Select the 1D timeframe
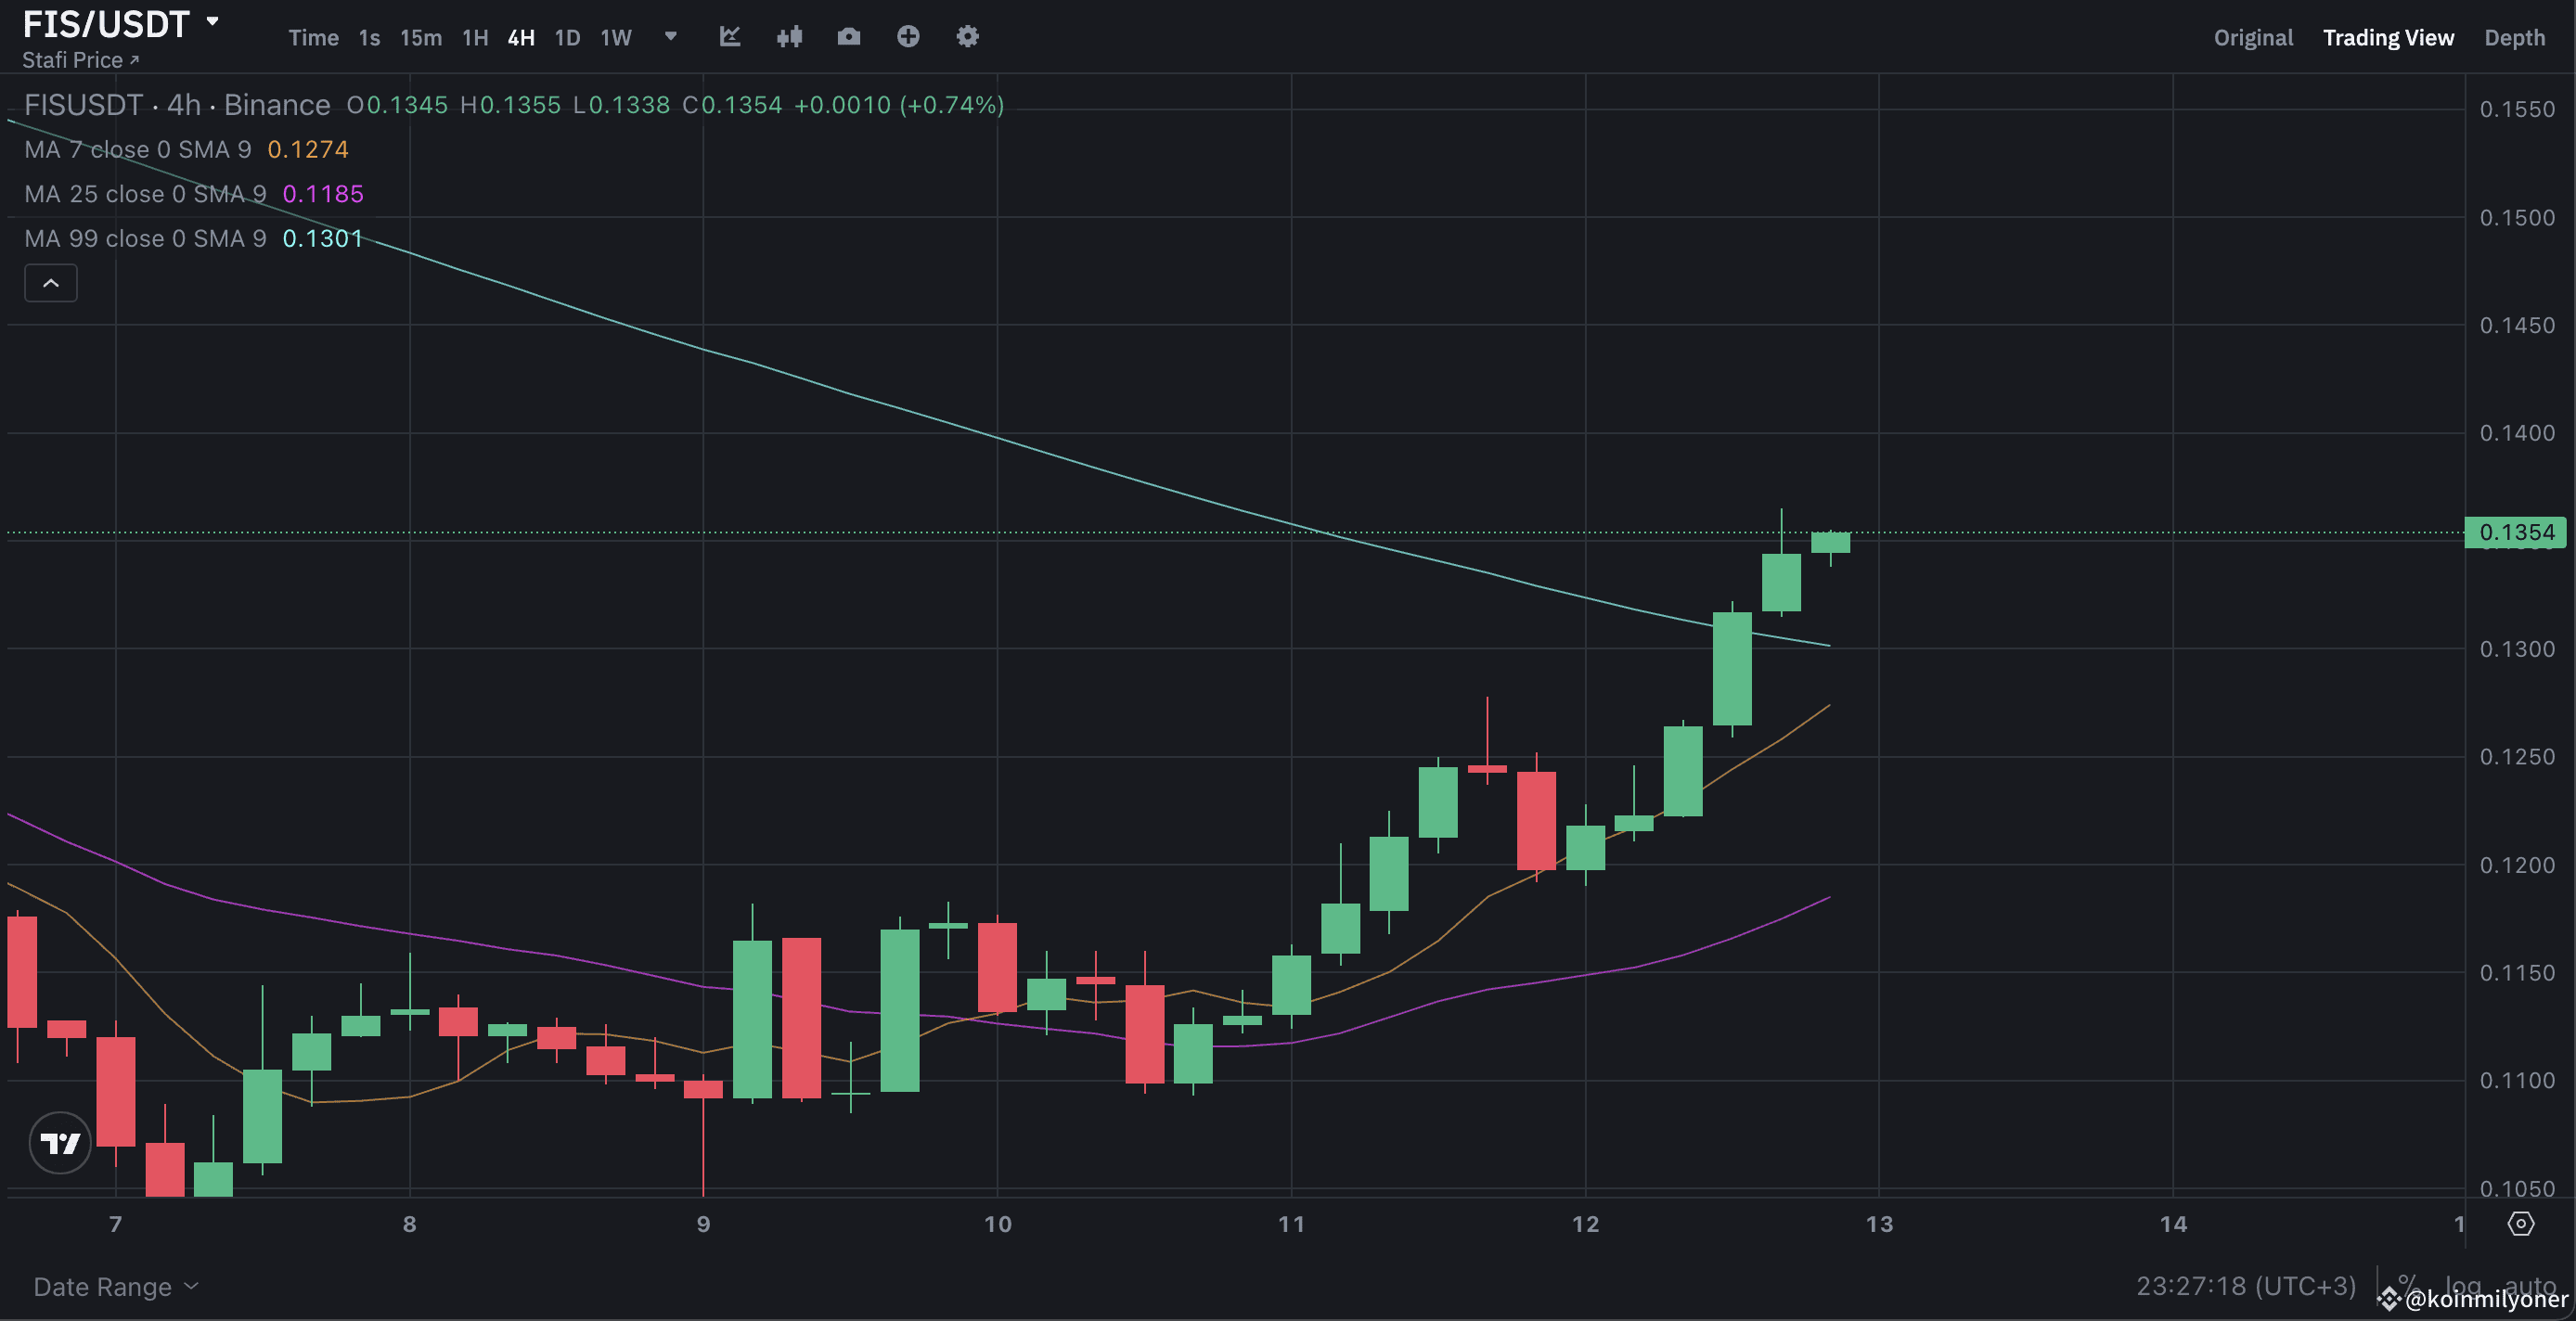Screen dimensions: 2576x1321 pyautogui.click(x=567, y=37)
